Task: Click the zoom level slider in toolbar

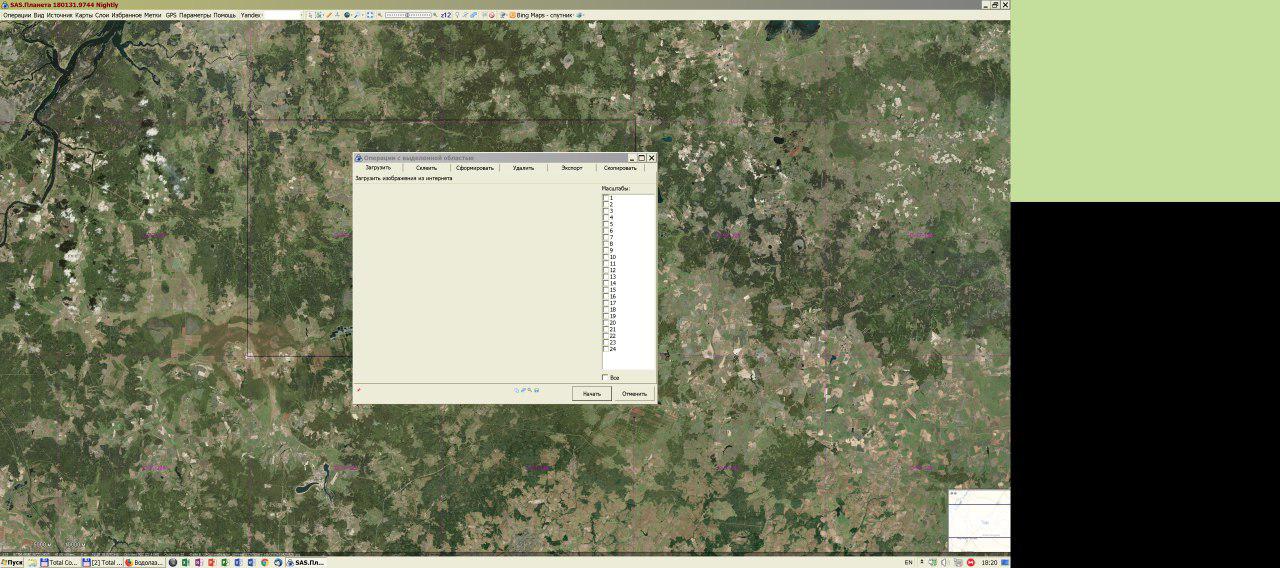Action: pos(408,15)
